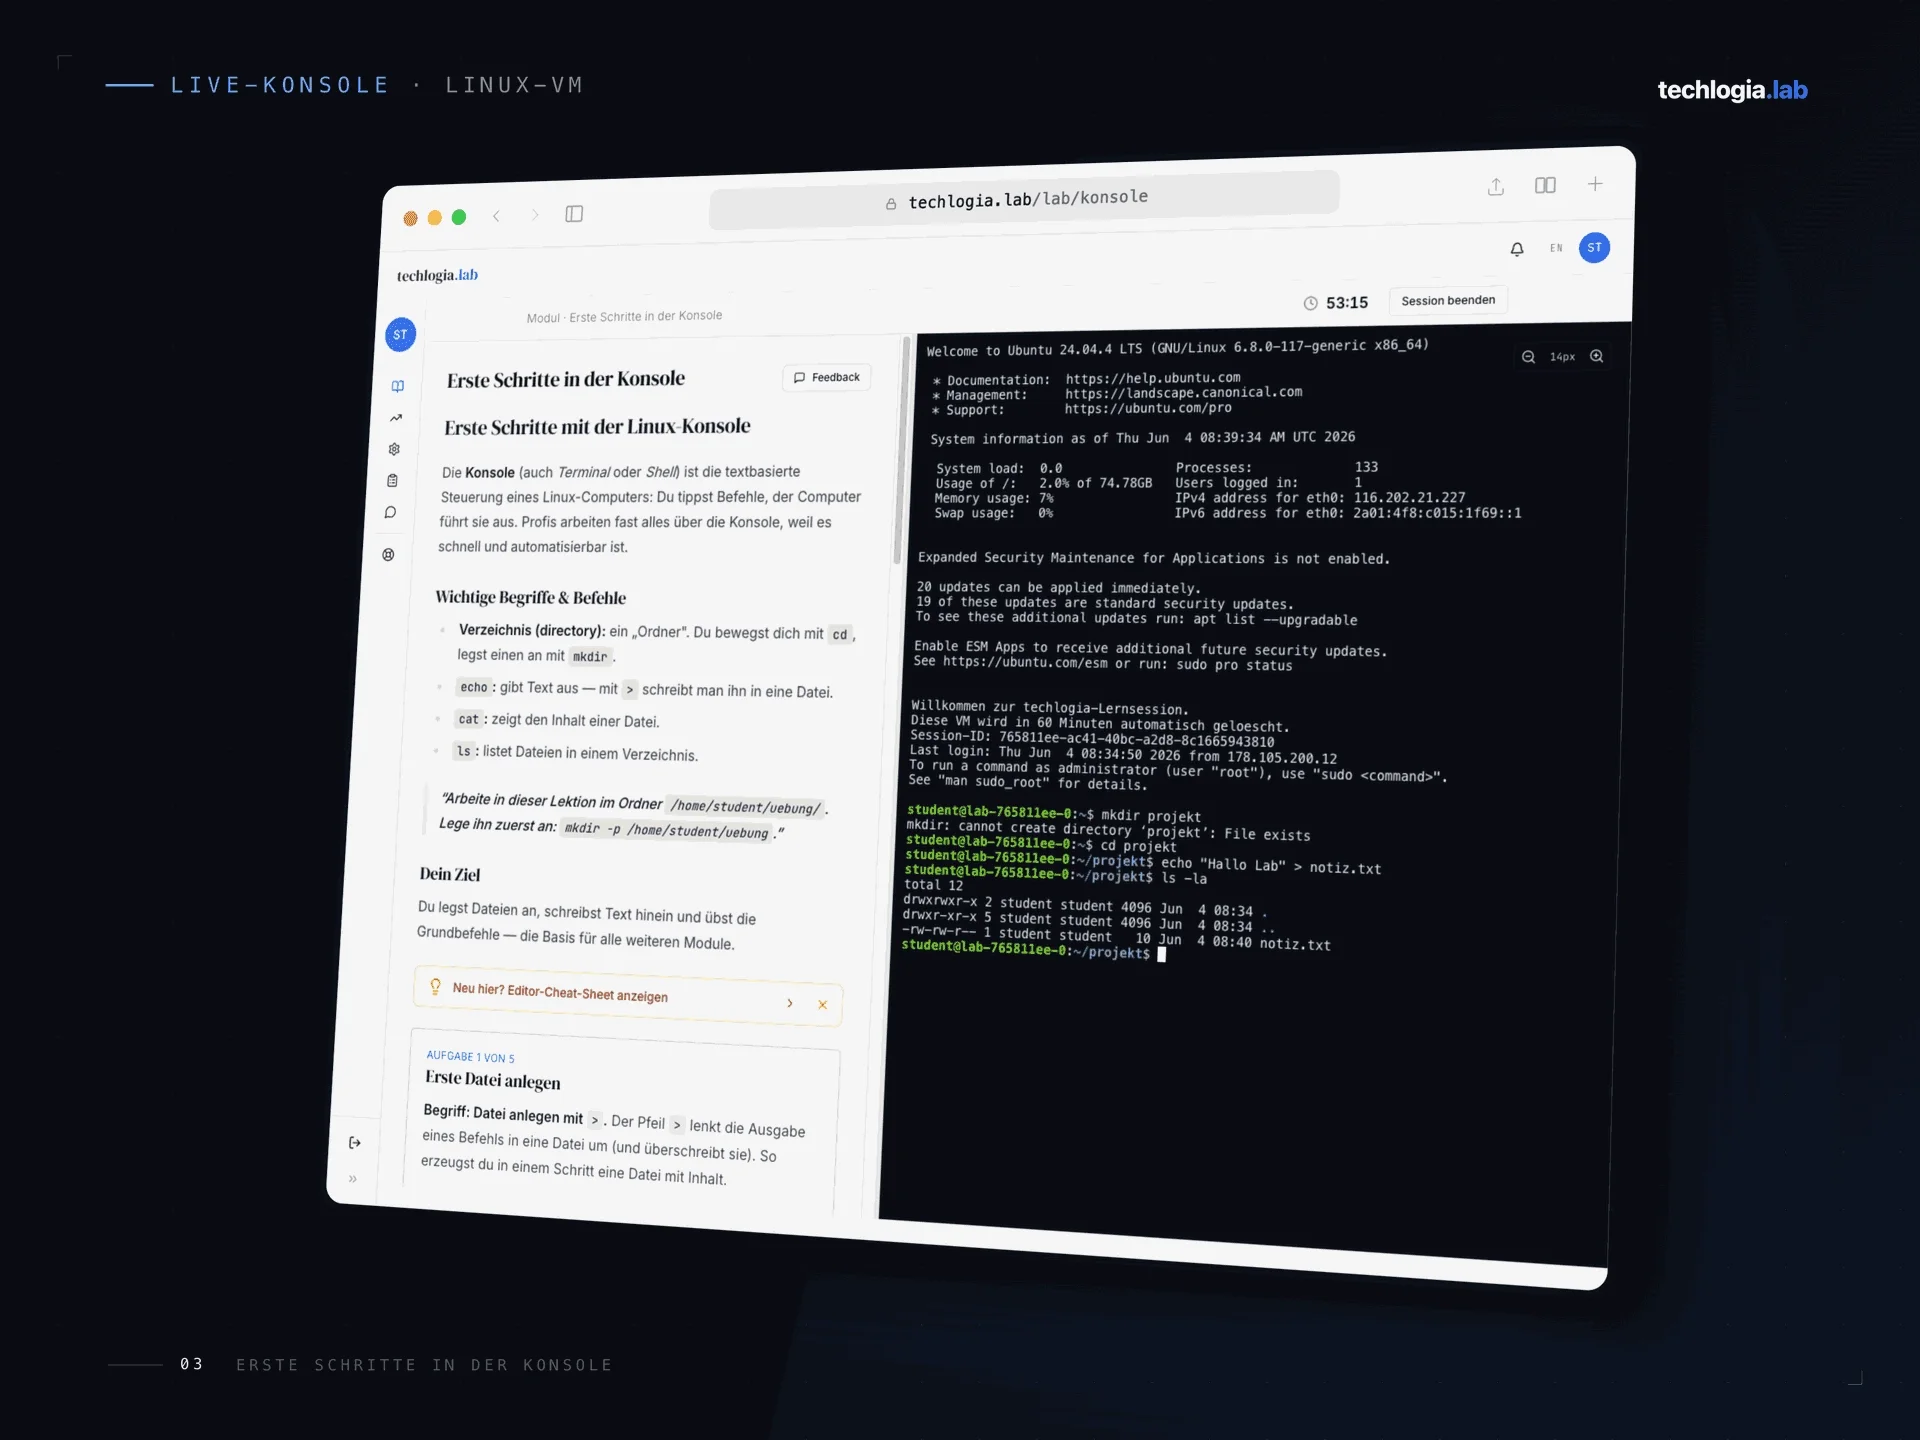Click the mkdir code chip in bullet
Viewport: 1920px width, 1440px height.
coord(590,657)
